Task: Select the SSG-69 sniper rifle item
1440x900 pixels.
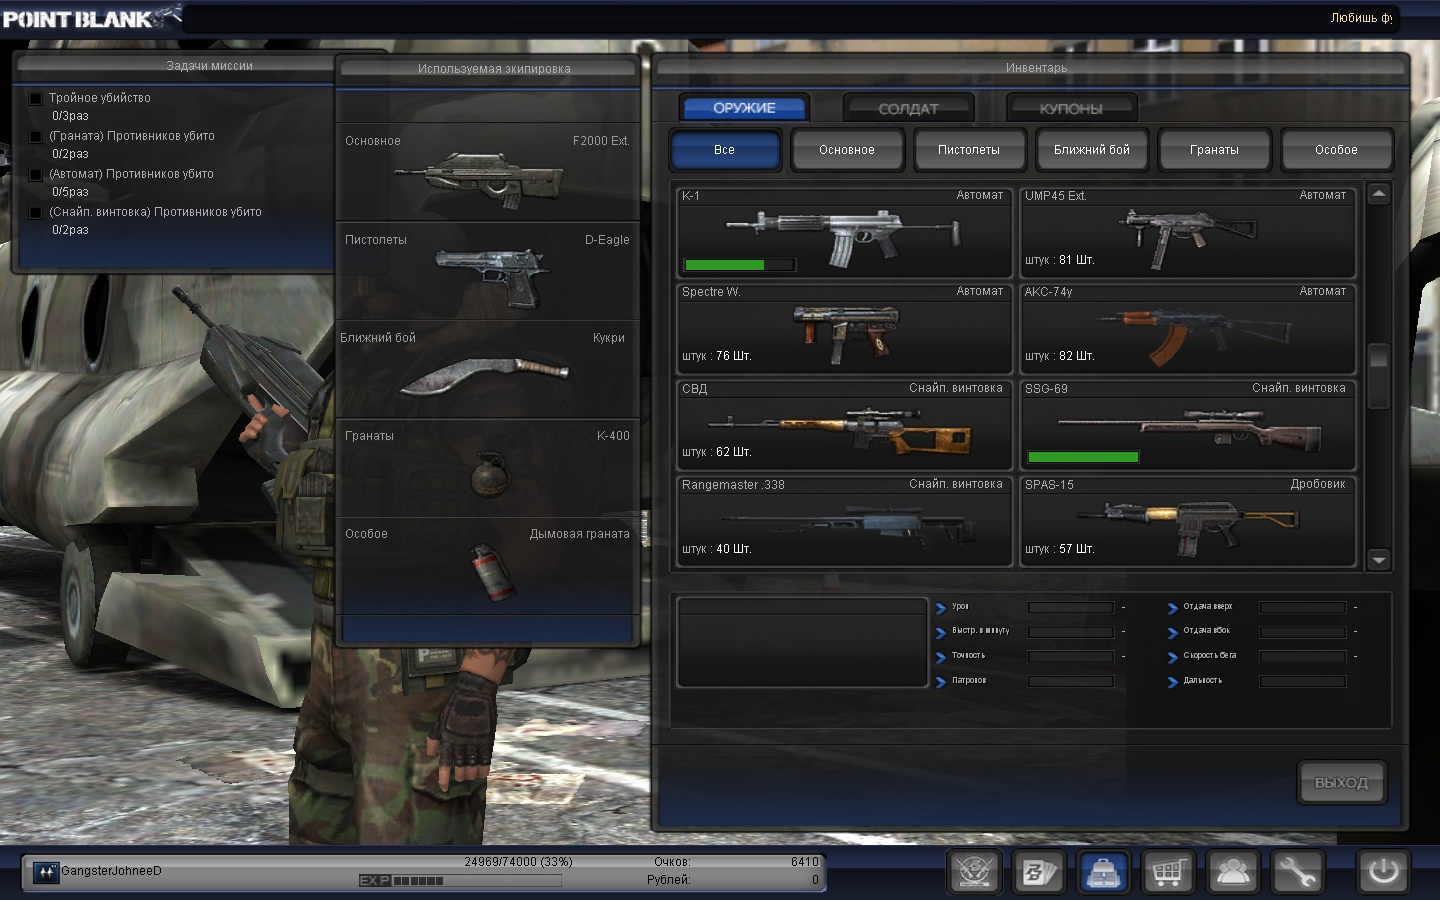Action: (1188, 425)
